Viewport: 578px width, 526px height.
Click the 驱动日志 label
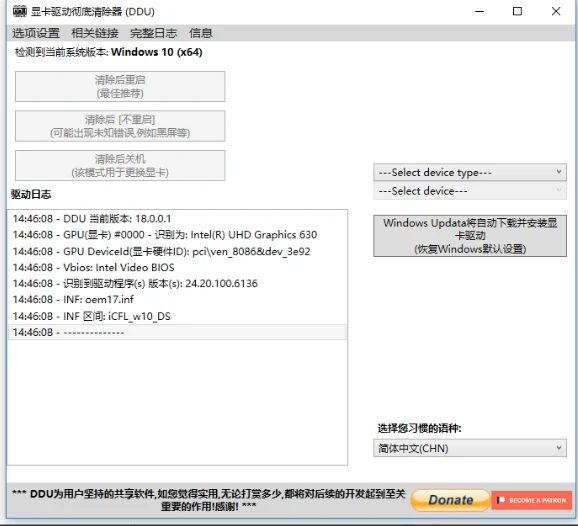point(31,194)
